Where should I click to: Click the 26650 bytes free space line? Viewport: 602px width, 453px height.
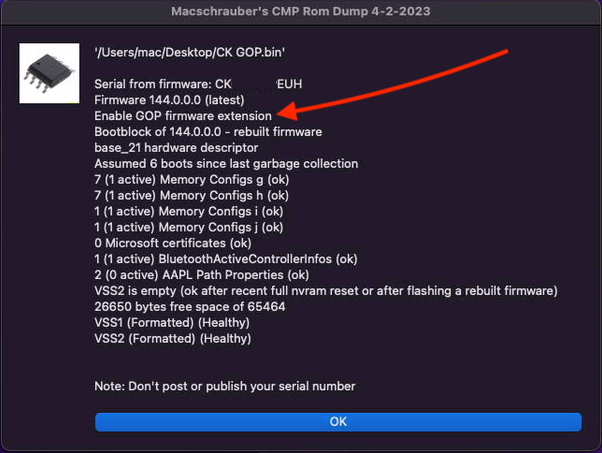190,307
